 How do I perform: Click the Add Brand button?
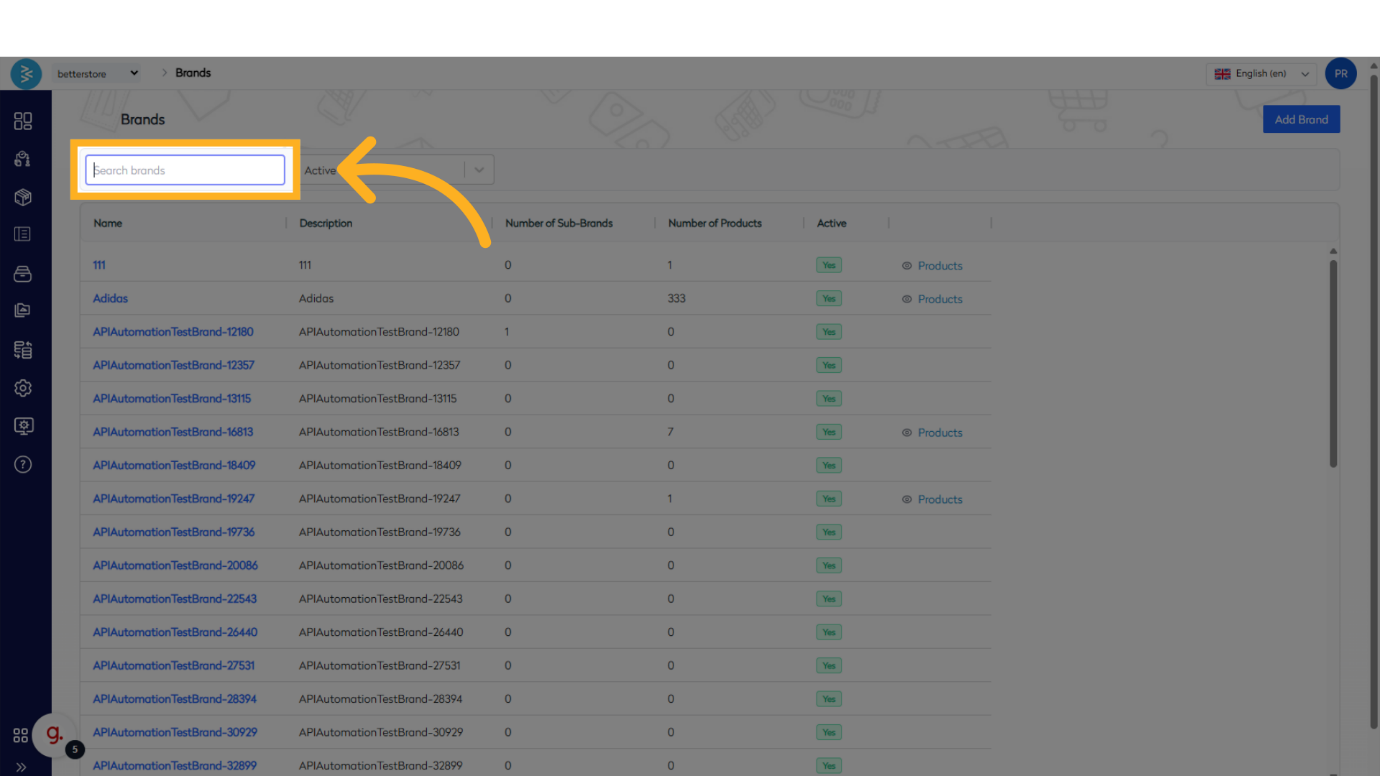point(1300,119)
